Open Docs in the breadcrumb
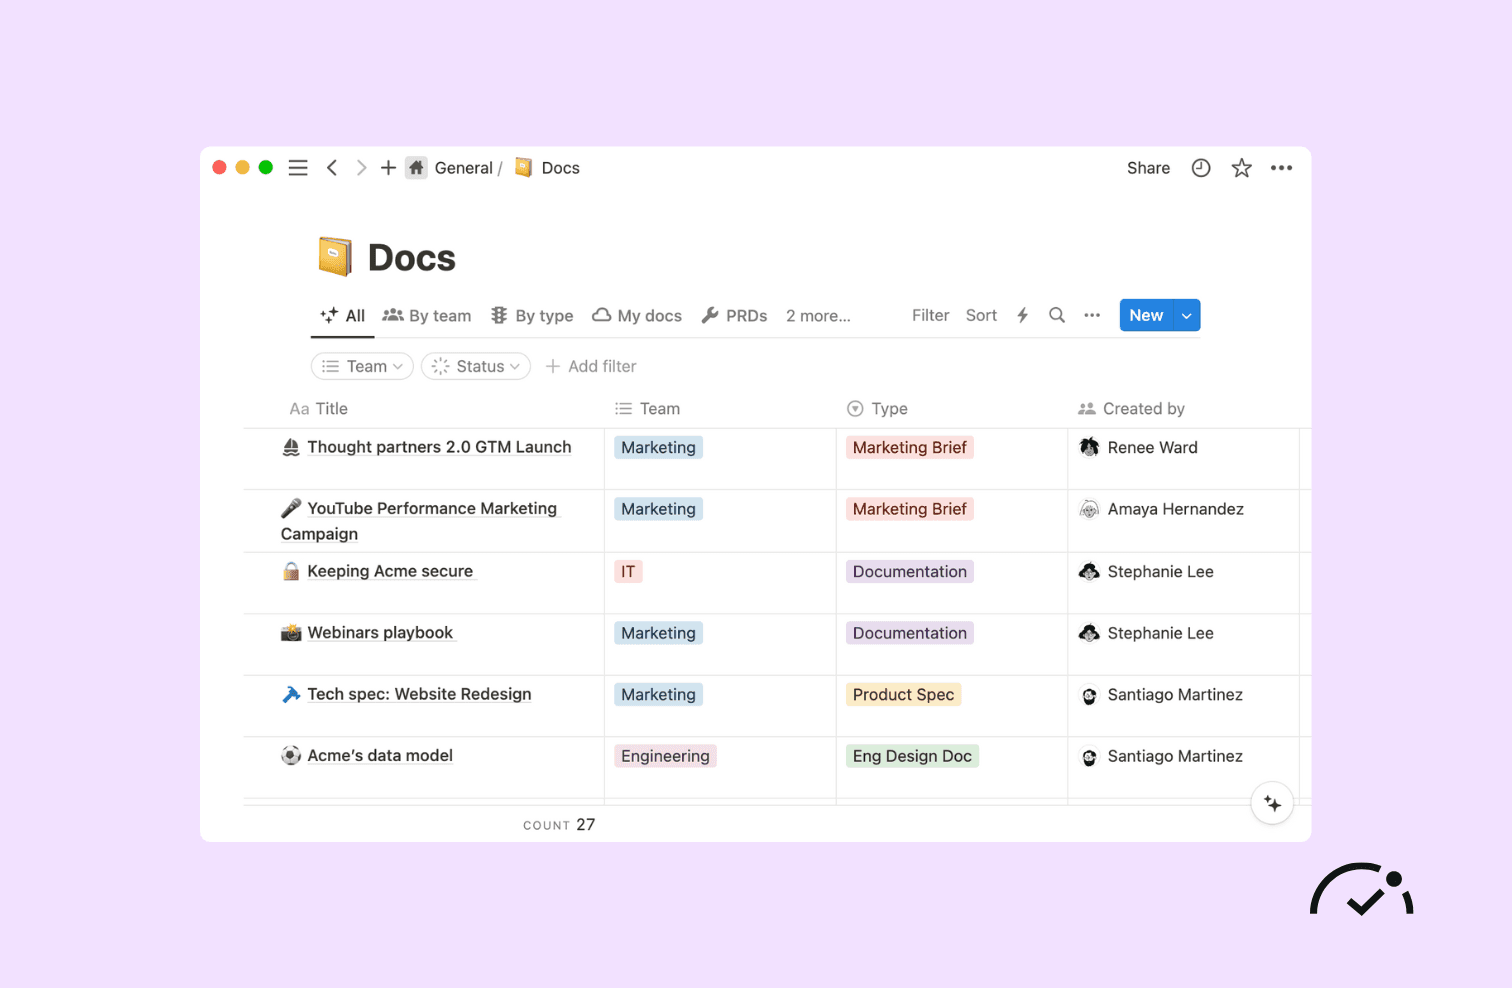 point(560,168)
